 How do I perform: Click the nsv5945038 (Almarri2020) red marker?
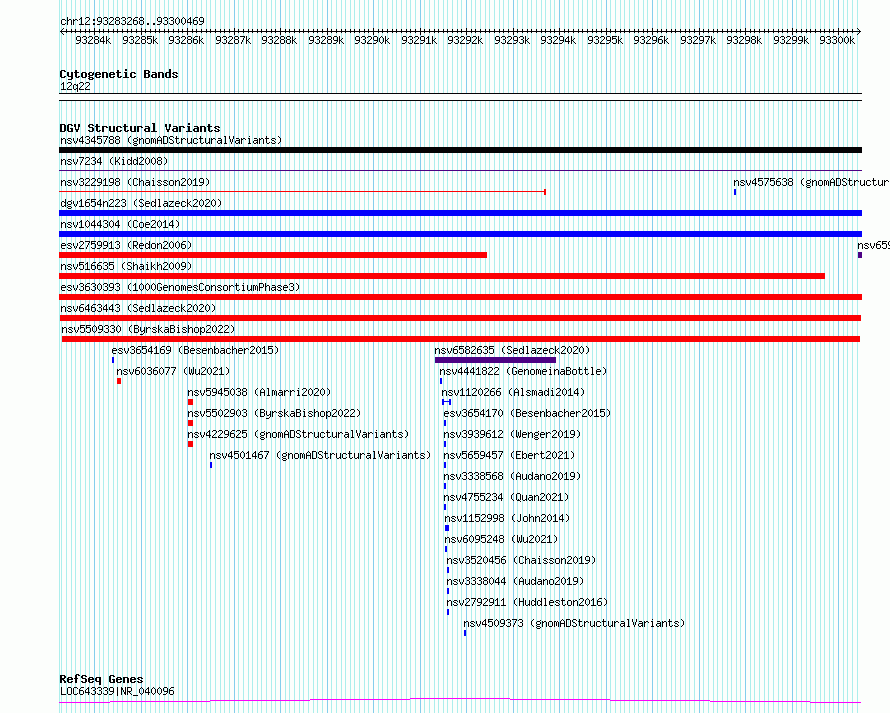[190, 402]
